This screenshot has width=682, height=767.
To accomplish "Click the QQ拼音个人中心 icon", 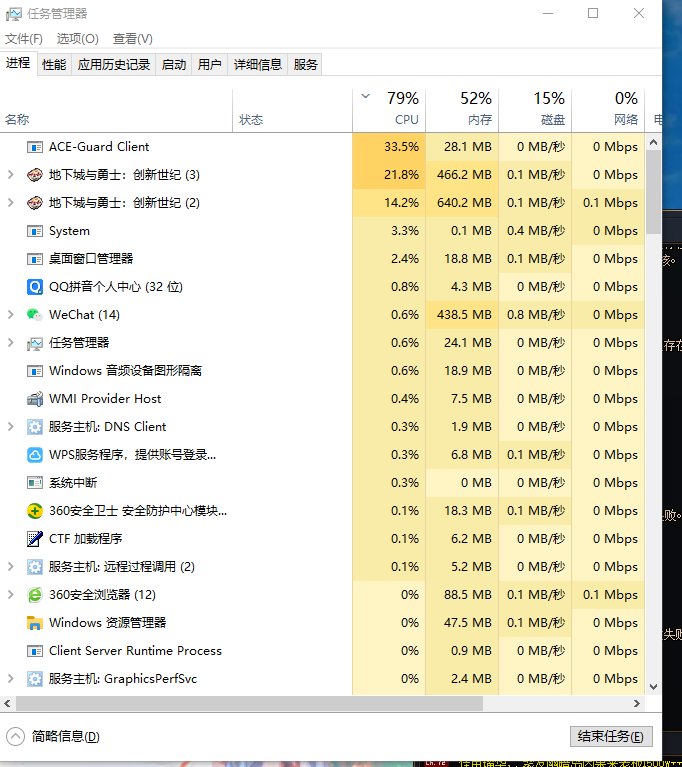I will pyautogui.click(x=35, y=287).
